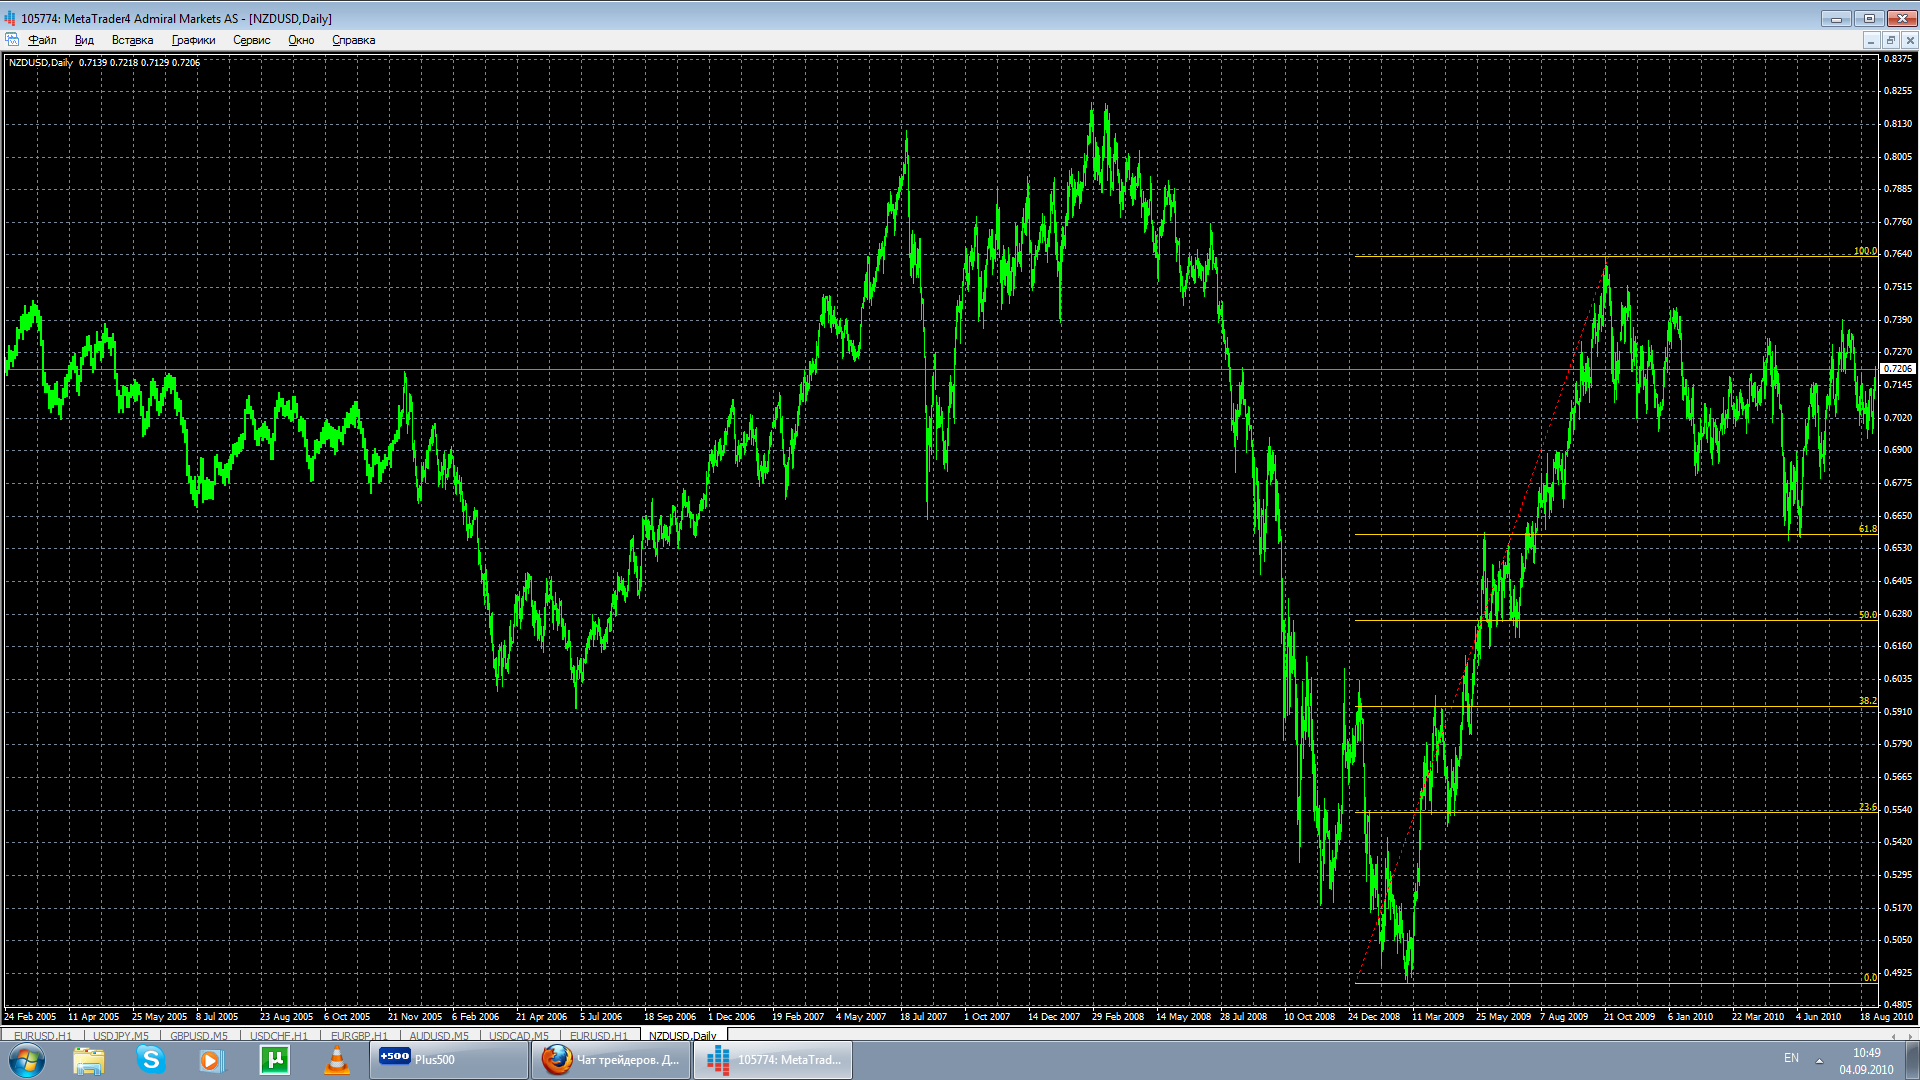Show hidden system tray icons
Image resolution: width=1920 pixels, height=1080 pixels.
point(1819,1060)
